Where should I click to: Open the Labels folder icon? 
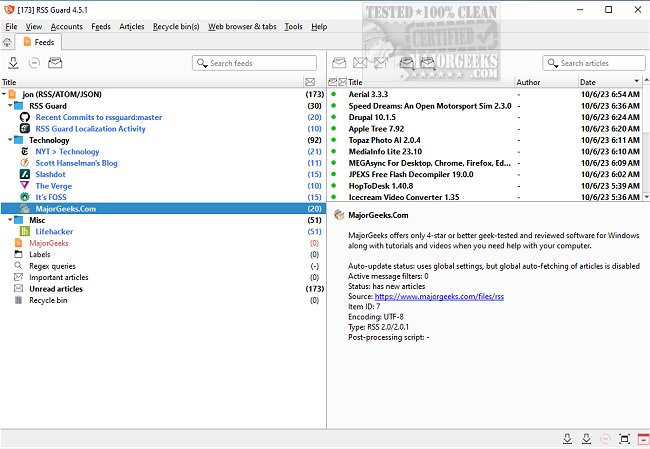pos(18,254)
